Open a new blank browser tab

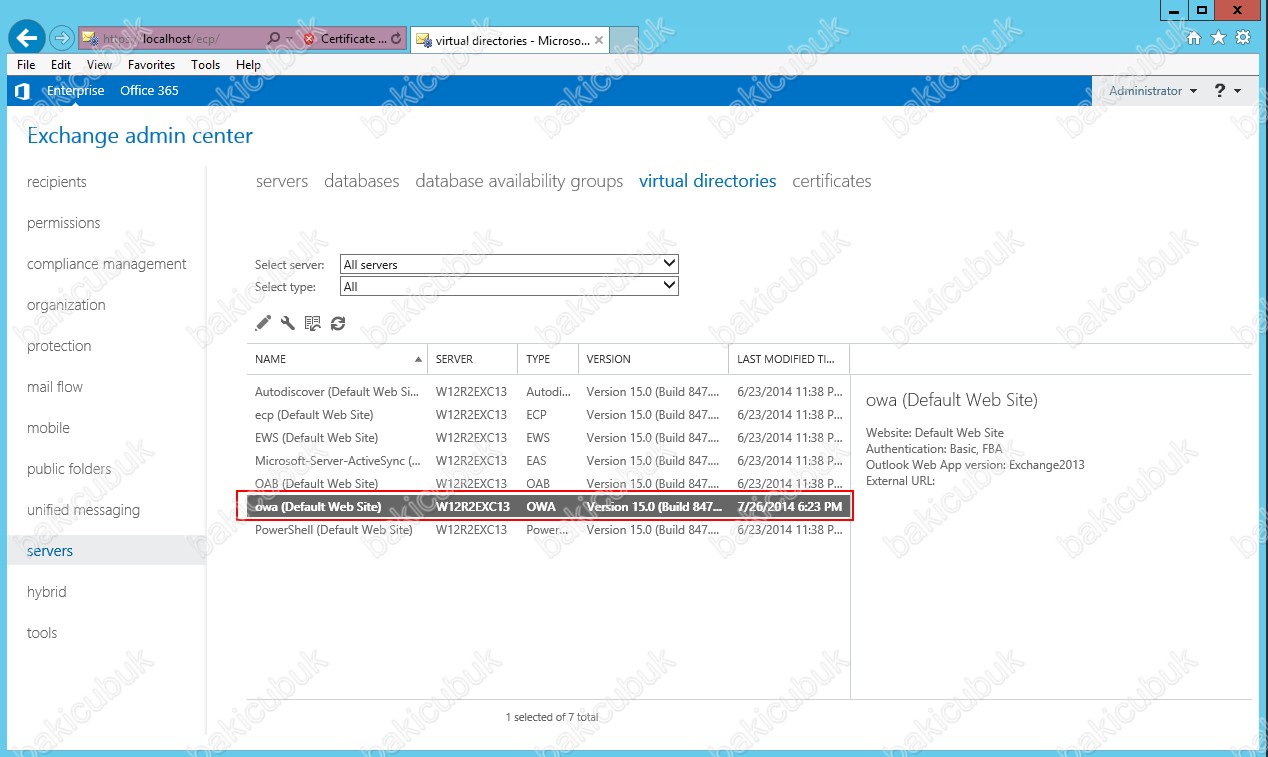pos(625,40)
